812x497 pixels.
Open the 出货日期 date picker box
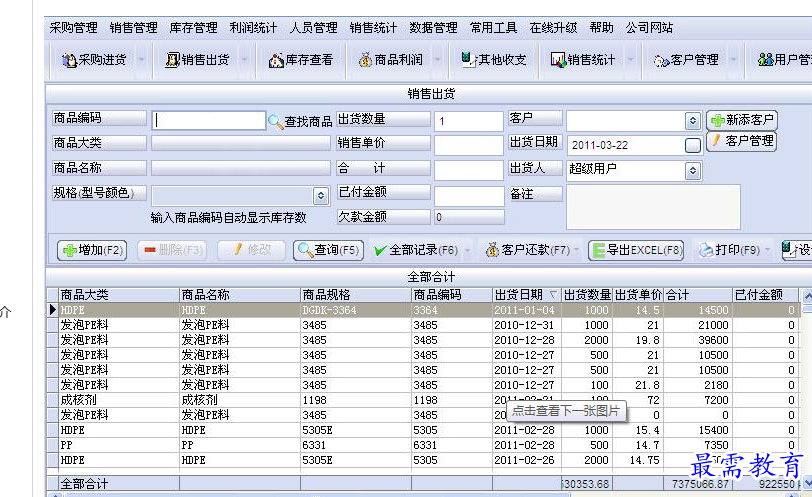[693, 145]
